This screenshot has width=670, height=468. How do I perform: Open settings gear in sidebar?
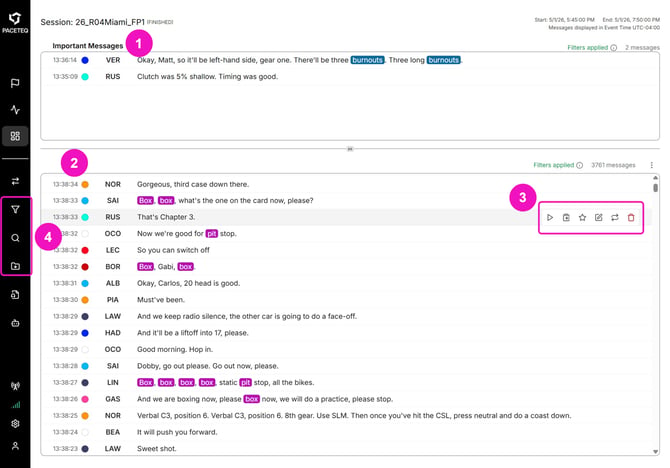point(15,424)
